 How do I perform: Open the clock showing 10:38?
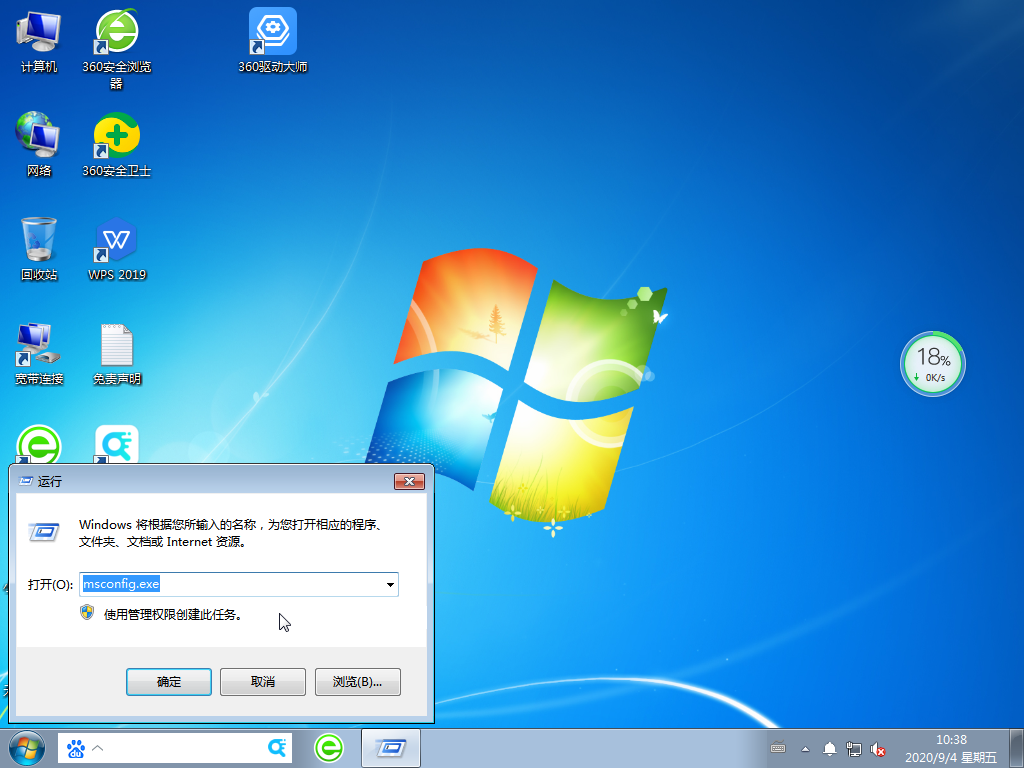tap(951, 748)
